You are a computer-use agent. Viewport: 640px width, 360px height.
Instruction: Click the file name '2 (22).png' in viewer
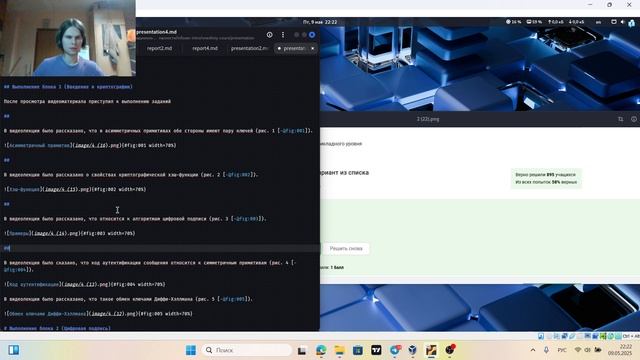coord(428,119)
